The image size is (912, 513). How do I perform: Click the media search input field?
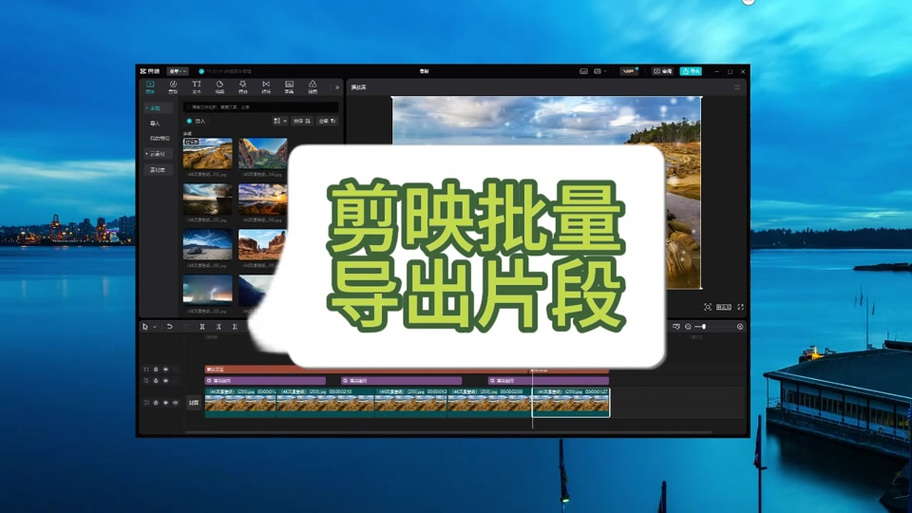pyautogui.click(x=261, y=107)
